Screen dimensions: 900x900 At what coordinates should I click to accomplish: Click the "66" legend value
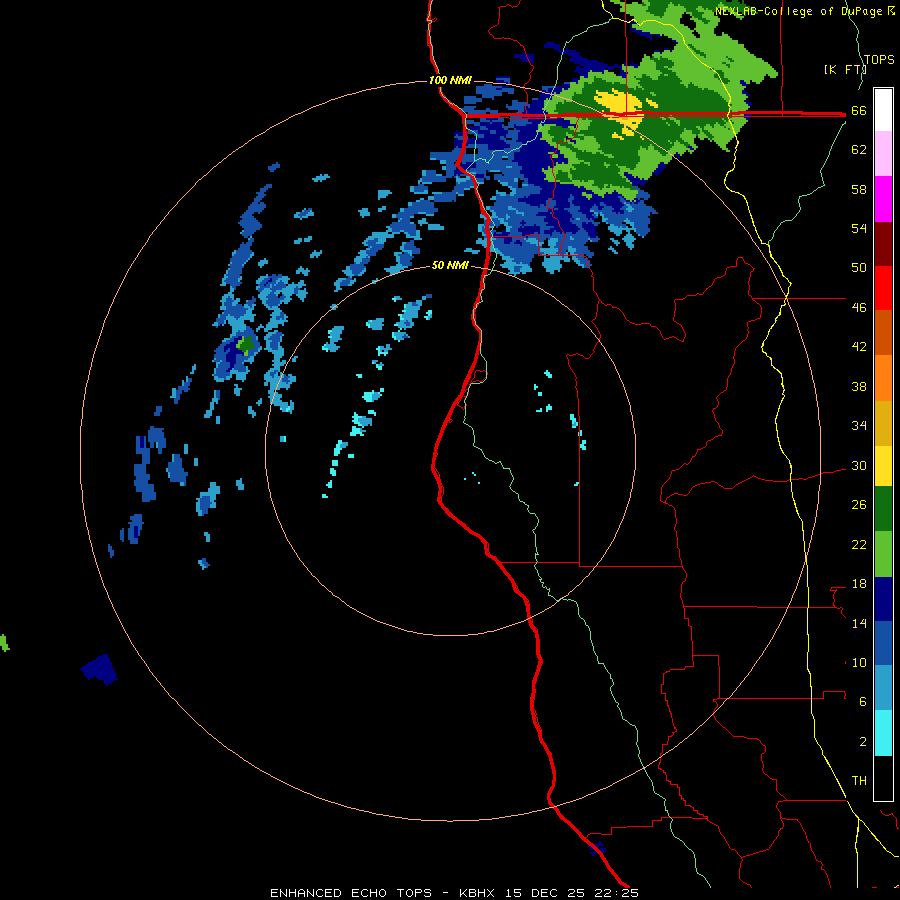pyautogui.click(x=859, y=111)
